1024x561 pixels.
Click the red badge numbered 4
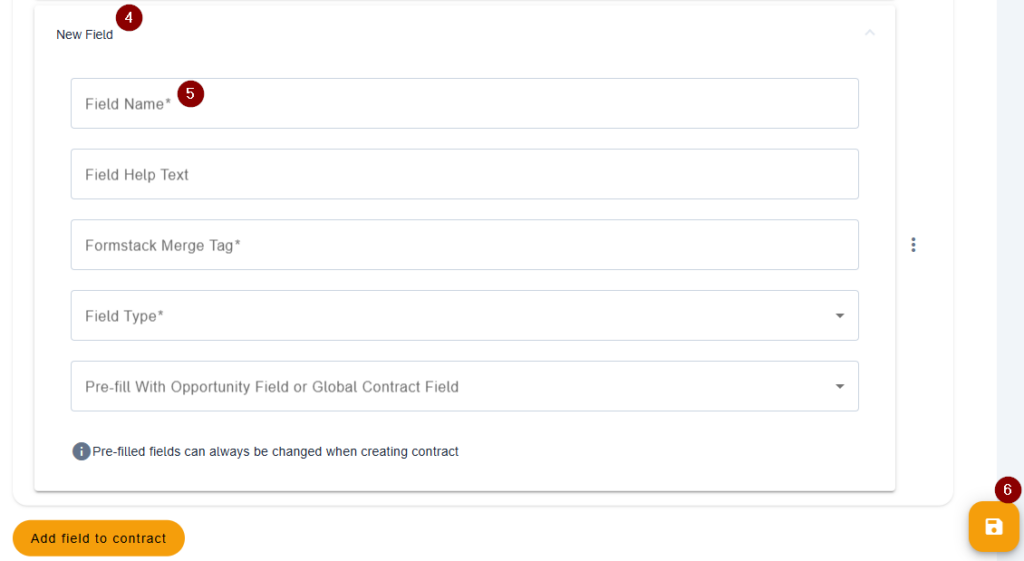pyautogui.click(x=129, y=18)
